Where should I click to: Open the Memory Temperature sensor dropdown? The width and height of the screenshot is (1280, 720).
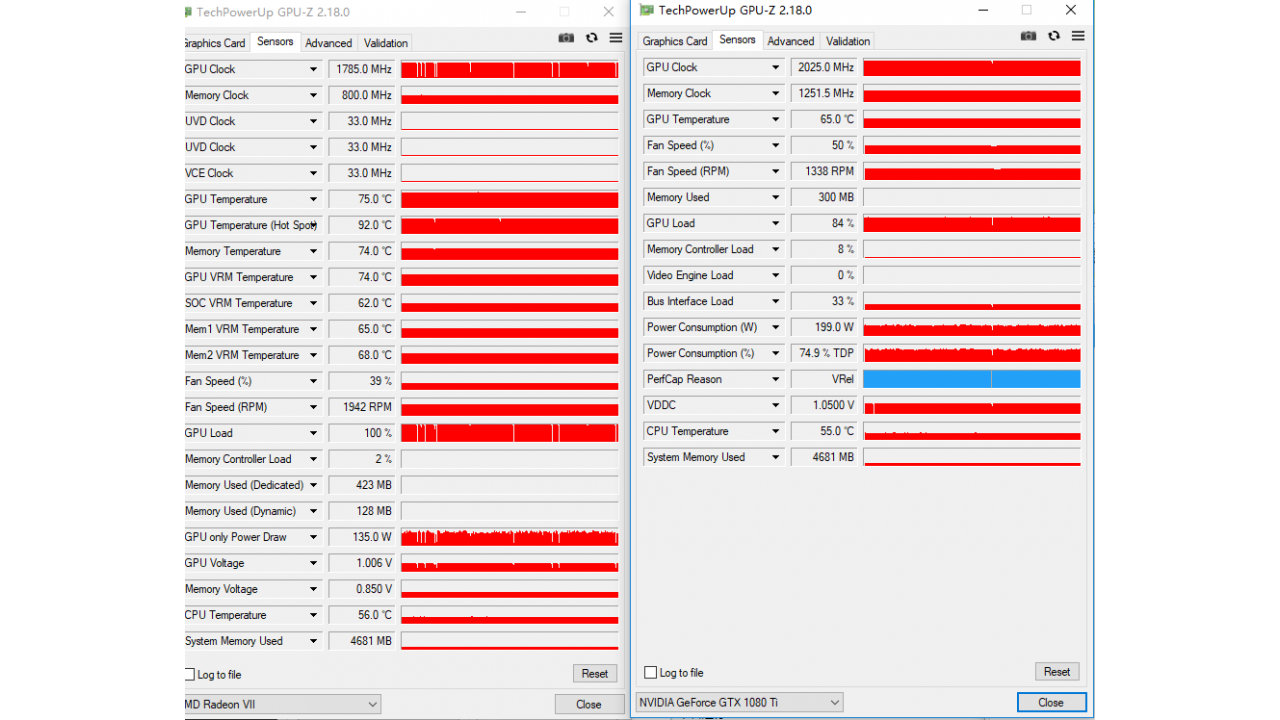click(313, 251)
